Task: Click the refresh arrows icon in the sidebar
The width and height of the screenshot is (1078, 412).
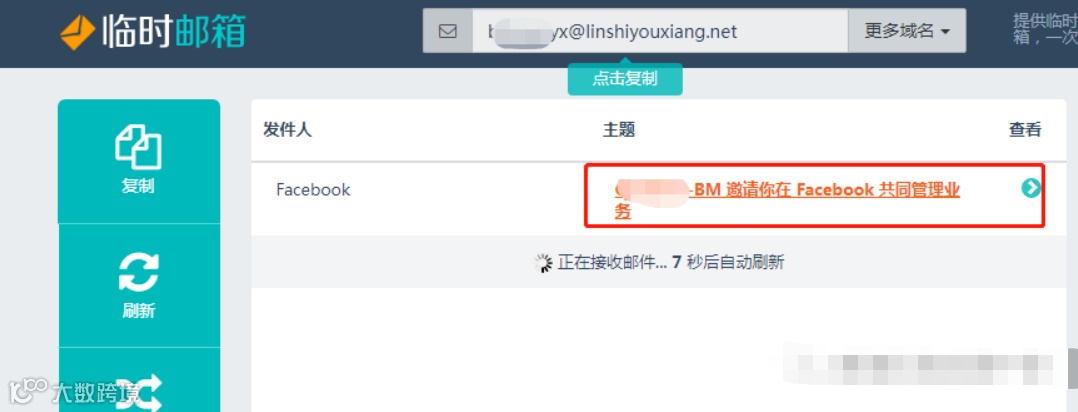Action: pos(139,271)
